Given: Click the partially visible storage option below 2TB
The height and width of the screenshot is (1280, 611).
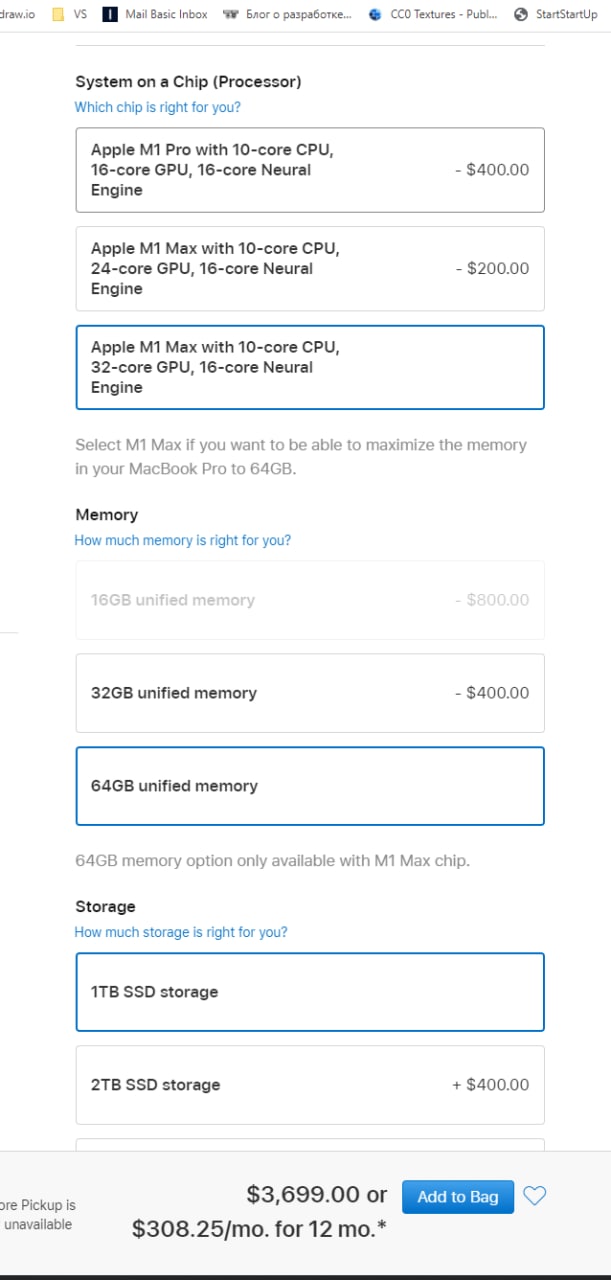Looking at the screenshot, I should (x=310, y=1143).
